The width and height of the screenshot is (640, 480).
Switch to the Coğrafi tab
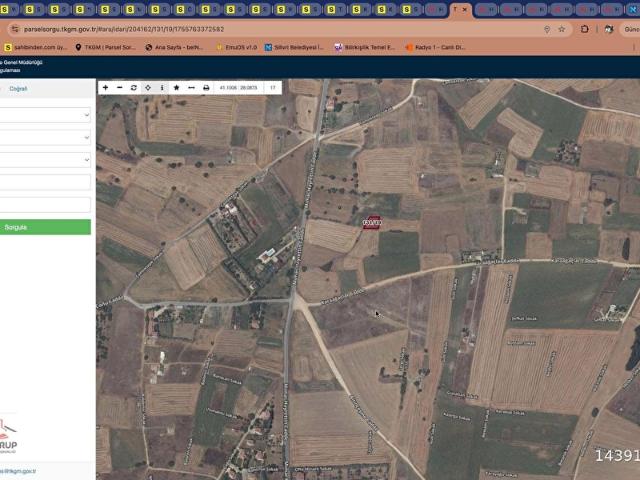click(19, 89)
